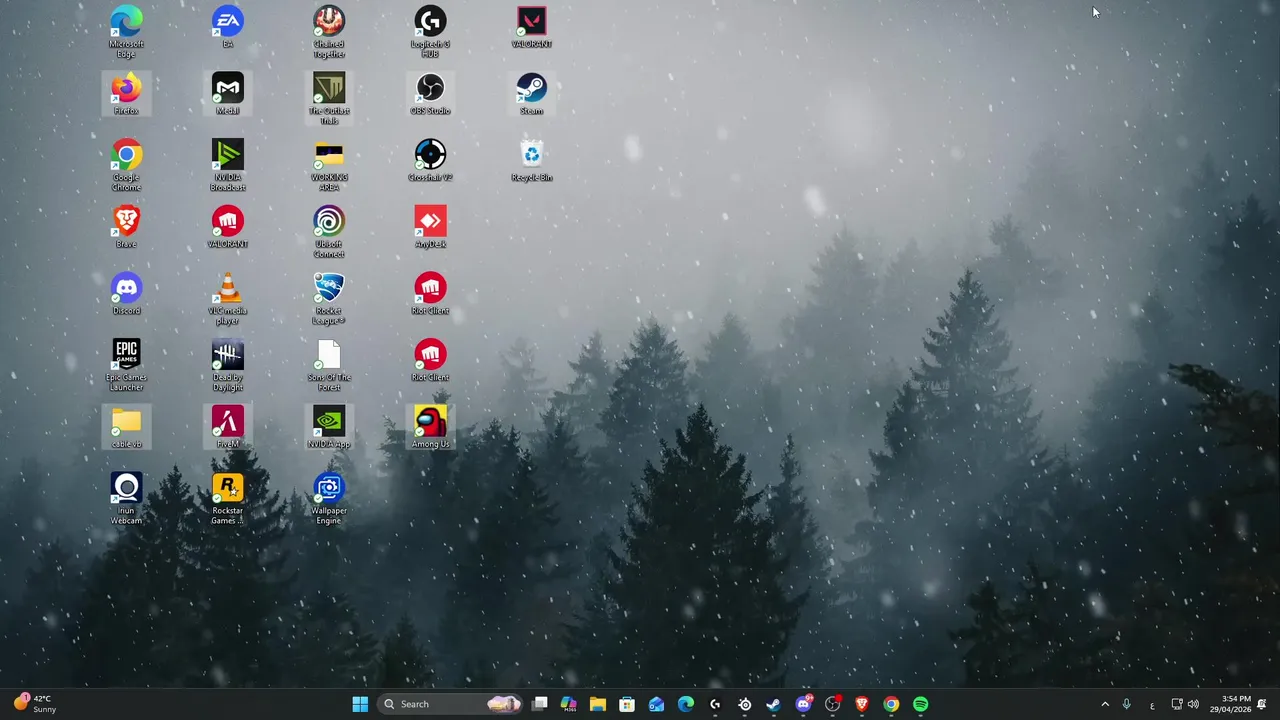This screenshot has width=1280, height=720.
Task: Select the Brave desktop shortcut
Action: pyautogui.click(x=126, y=227)
